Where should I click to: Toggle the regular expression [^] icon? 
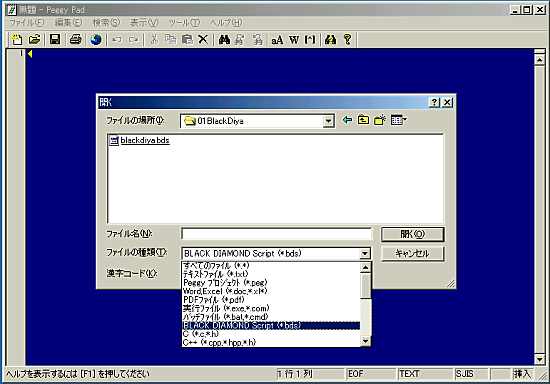(310, 40)
